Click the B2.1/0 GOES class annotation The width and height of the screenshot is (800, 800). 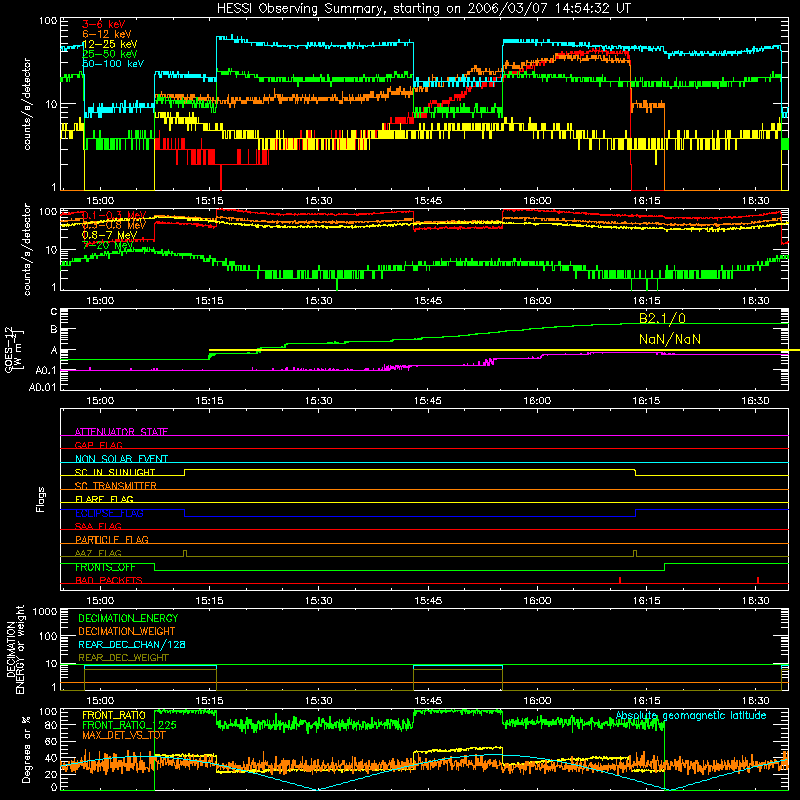point(662,318)
